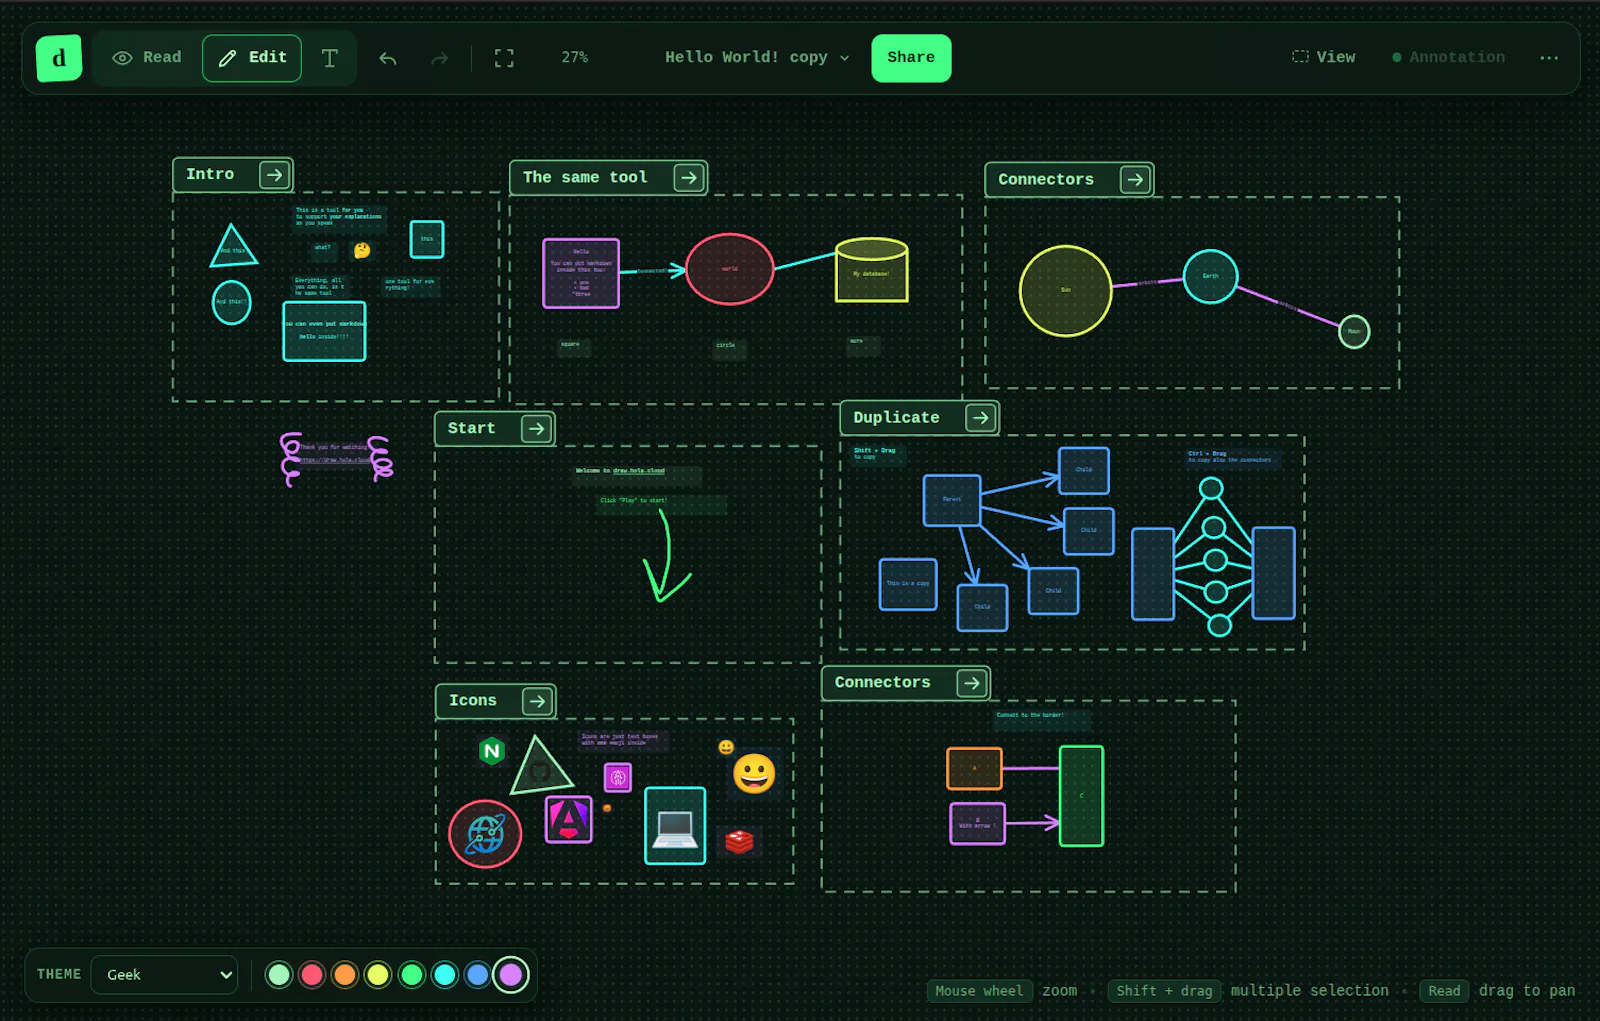Select the small purple podcast icon
The image size is (1600, 1021).
coord(618,777)
